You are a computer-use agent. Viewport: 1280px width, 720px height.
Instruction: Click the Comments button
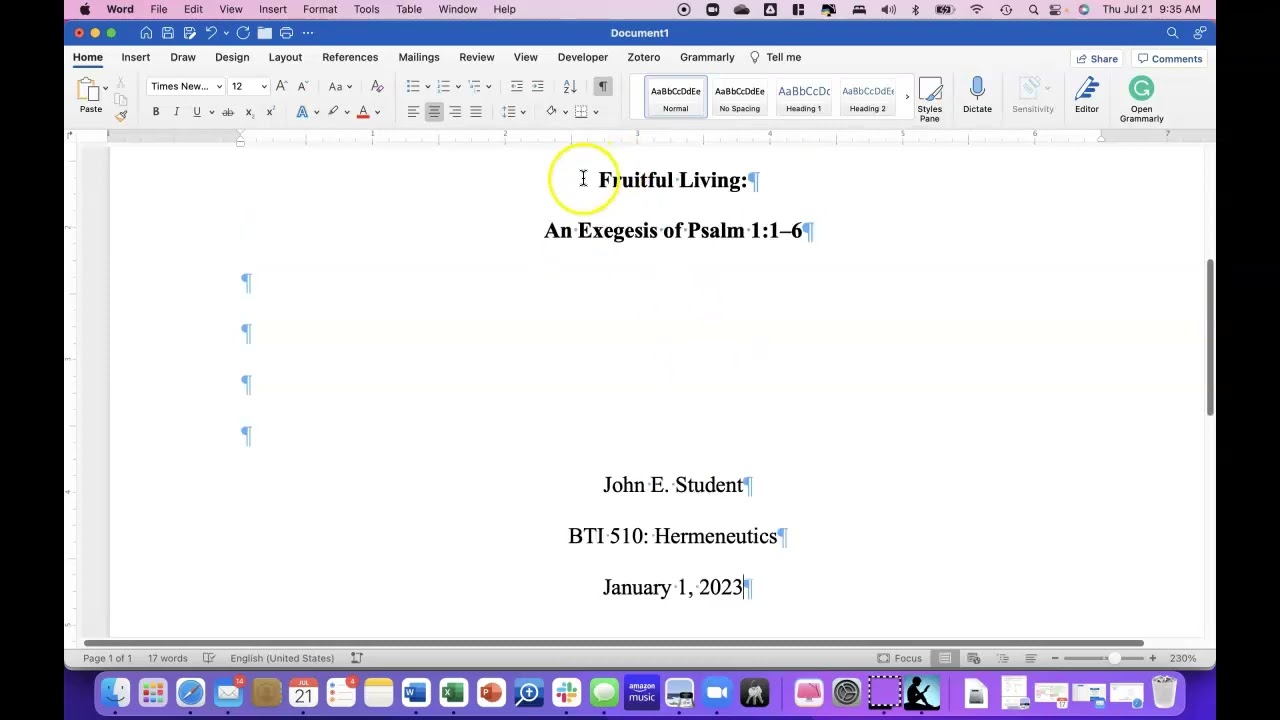[x=1169, y=59]
